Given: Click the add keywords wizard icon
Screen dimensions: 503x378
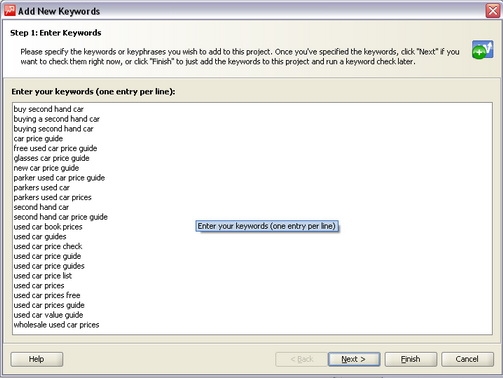Looking at the screenshot, I should (x=482, y=49).
